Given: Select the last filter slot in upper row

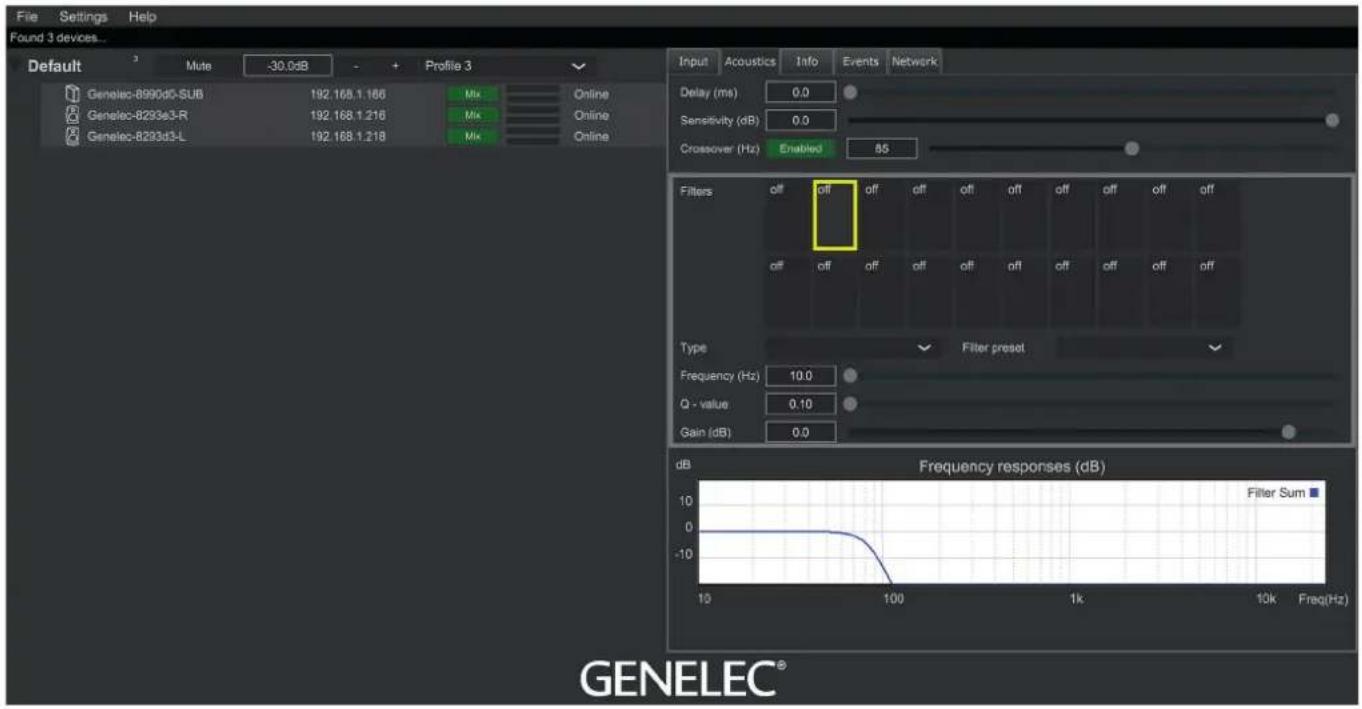Looking at the screenshot, I should coord(1219,215).
